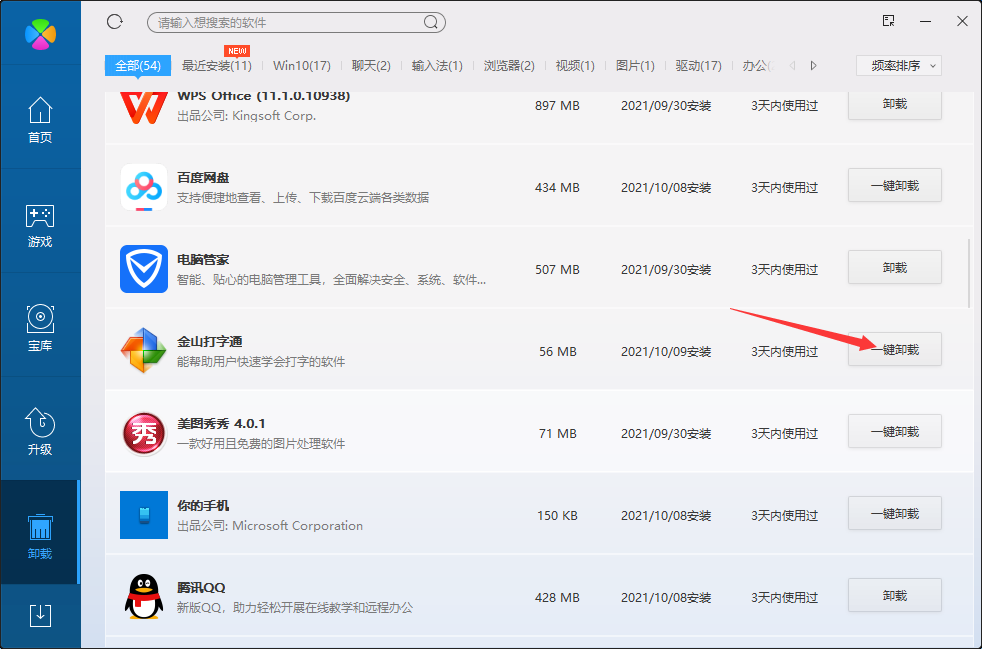Image resolution: width=982 pixels, height=649 pixels.
Task: Click the 150 KB size value
Action: point(557,516)
